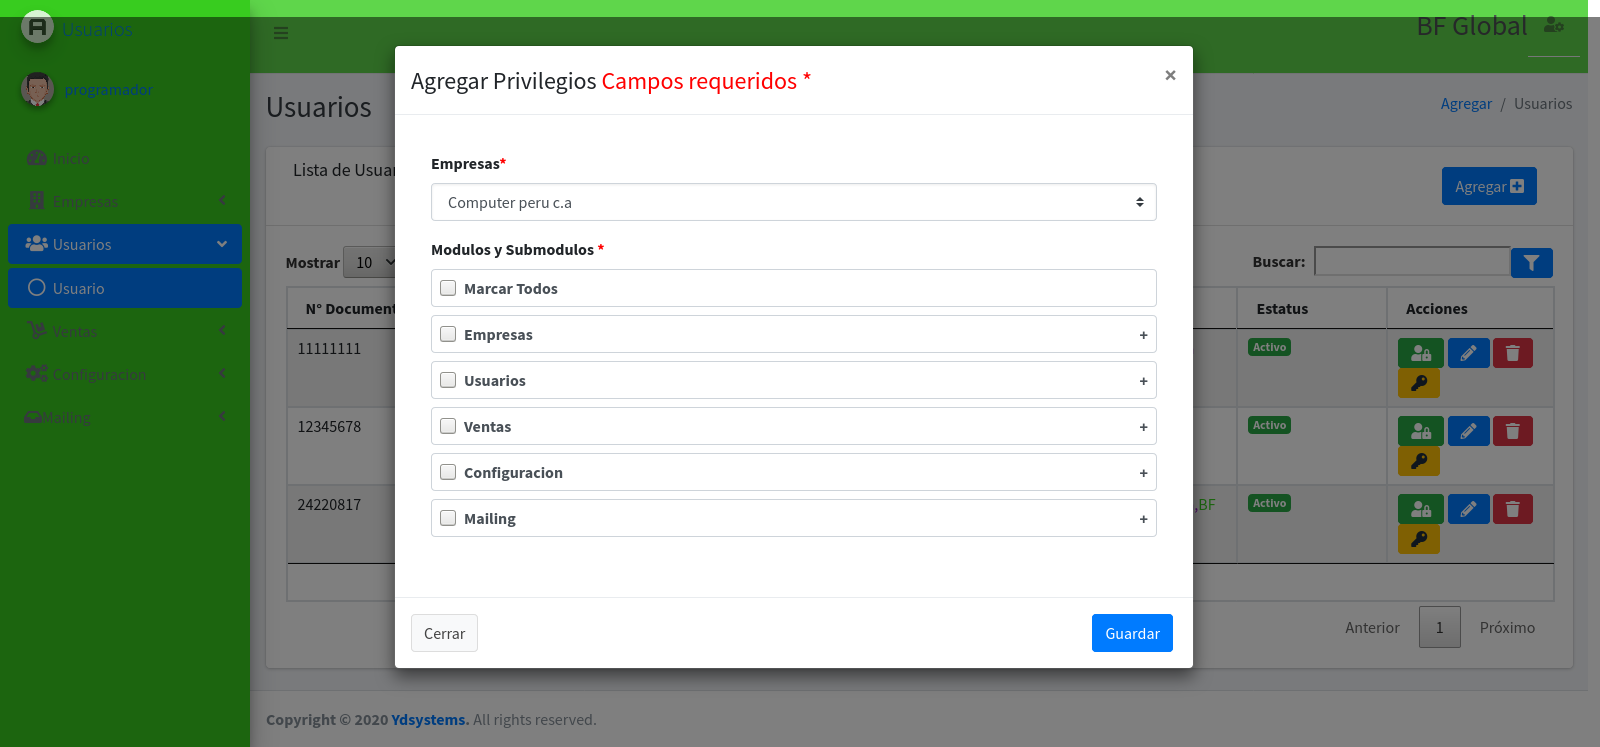
Task: Click the Cerrar button in dialog
Action: pos(444,633)
